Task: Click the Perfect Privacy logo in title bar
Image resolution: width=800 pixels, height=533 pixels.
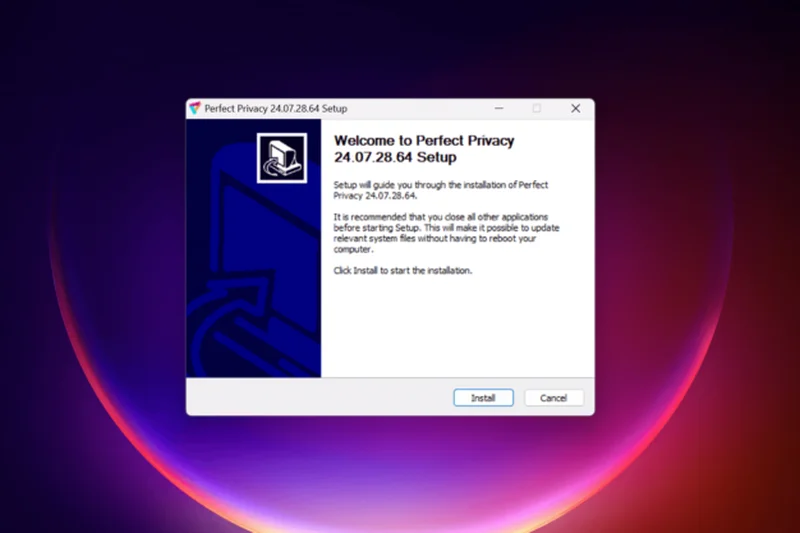Action: click(195, 108)
